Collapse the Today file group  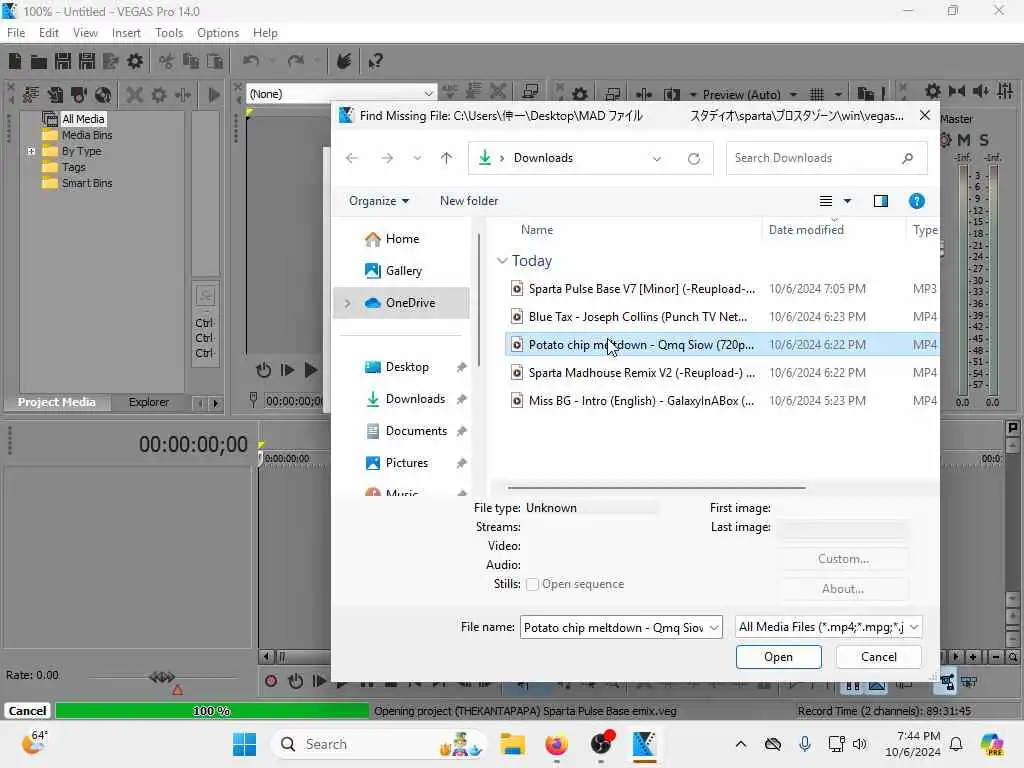tap(502, 261)
